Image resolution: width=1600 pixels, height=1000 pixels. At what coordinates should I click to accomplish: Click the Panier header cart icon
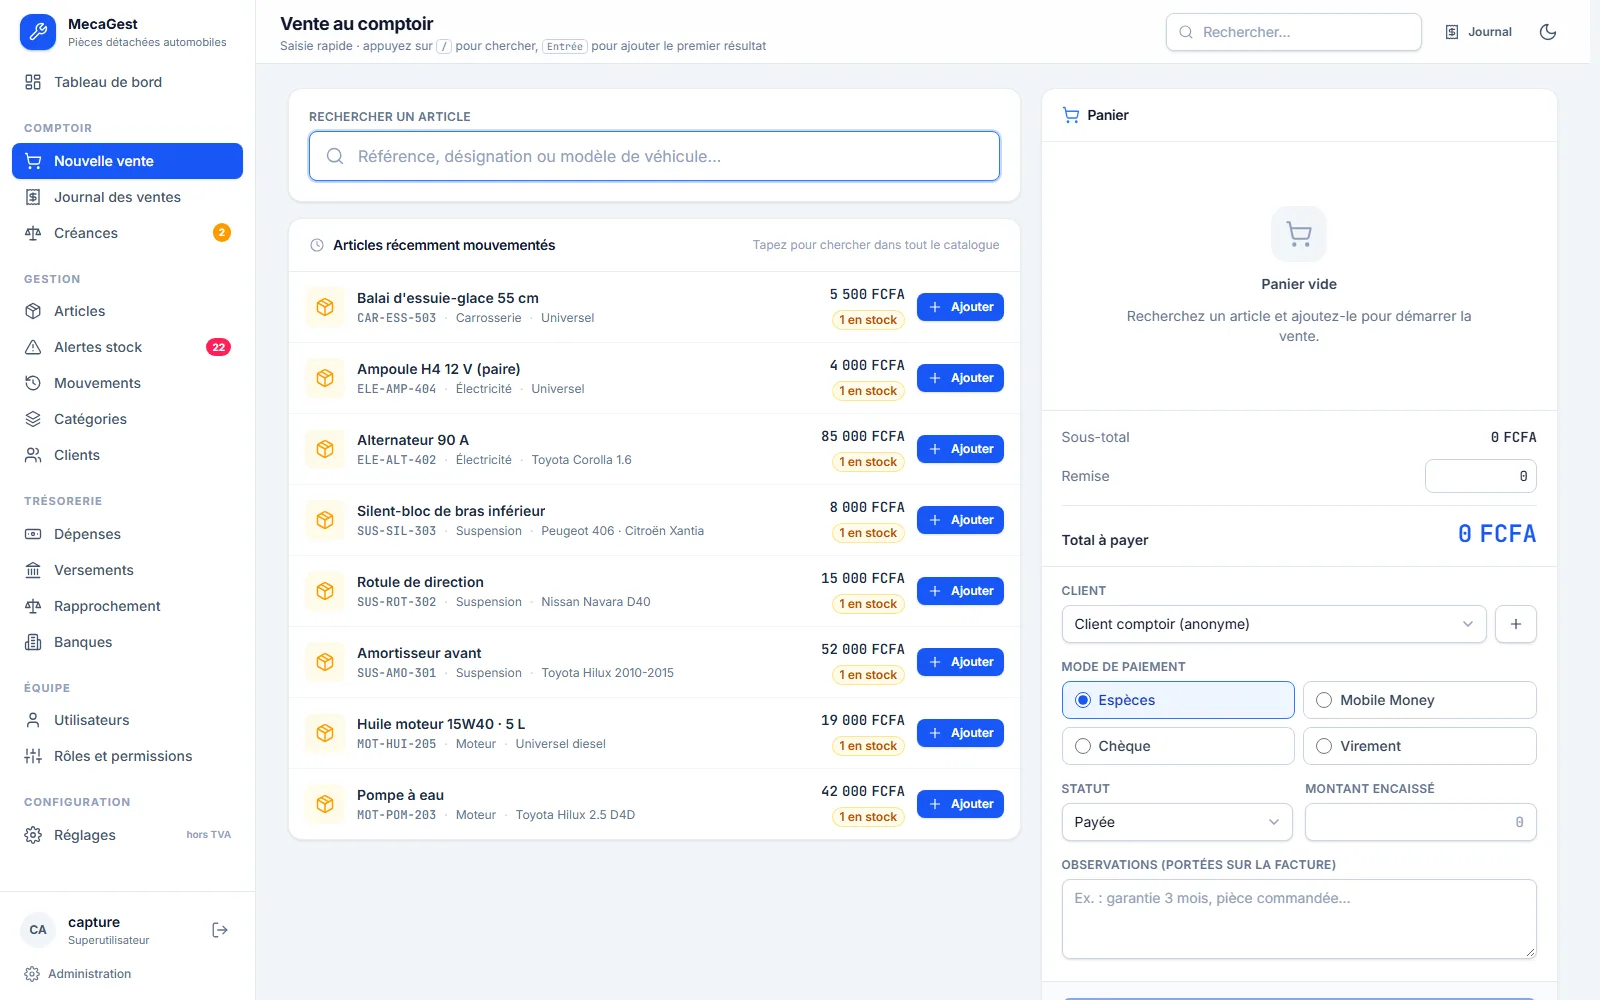click(1071, 115)
